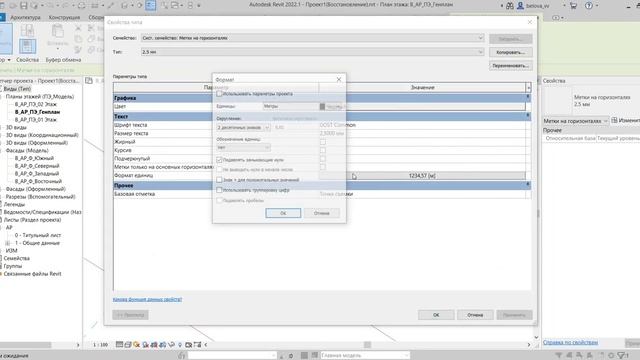Toggle the Курсив (italic) value checkbox

pos(323,150)
